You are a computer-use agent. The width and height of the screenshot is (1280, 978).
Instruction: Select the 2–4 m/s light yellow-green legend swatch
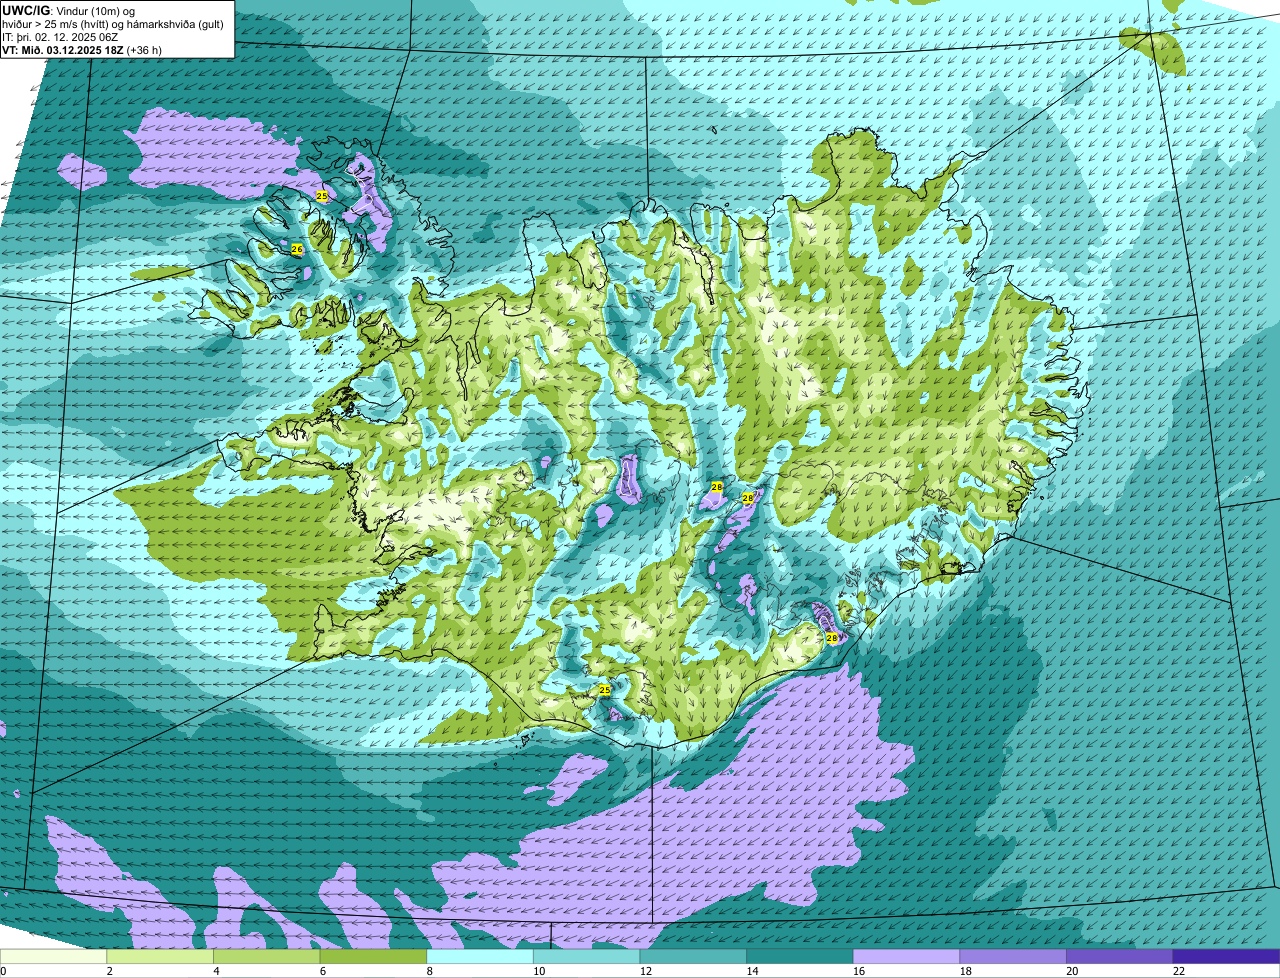pos(161,956)
